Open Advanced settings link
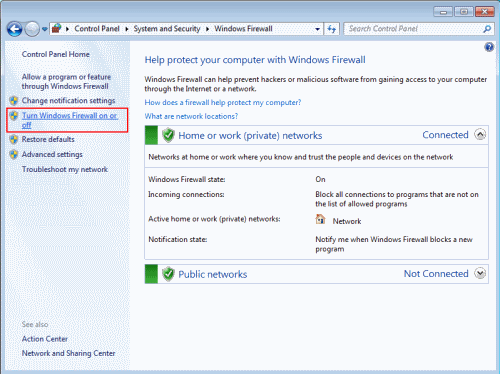This screenshot has height=374, width=500. 52,154
